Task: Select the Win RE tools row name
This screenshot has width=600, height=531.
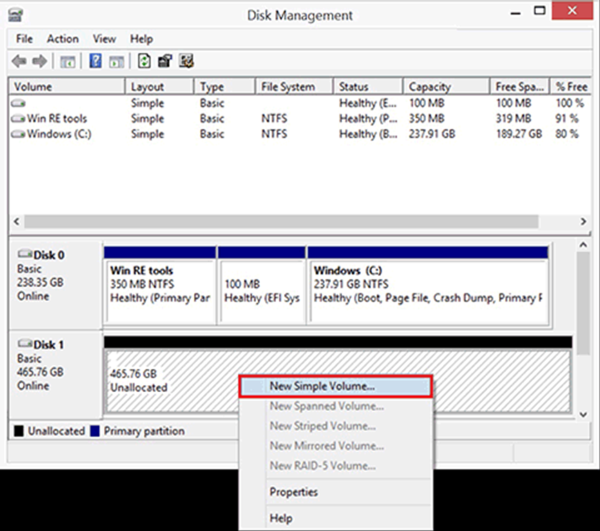Action: 57,119
